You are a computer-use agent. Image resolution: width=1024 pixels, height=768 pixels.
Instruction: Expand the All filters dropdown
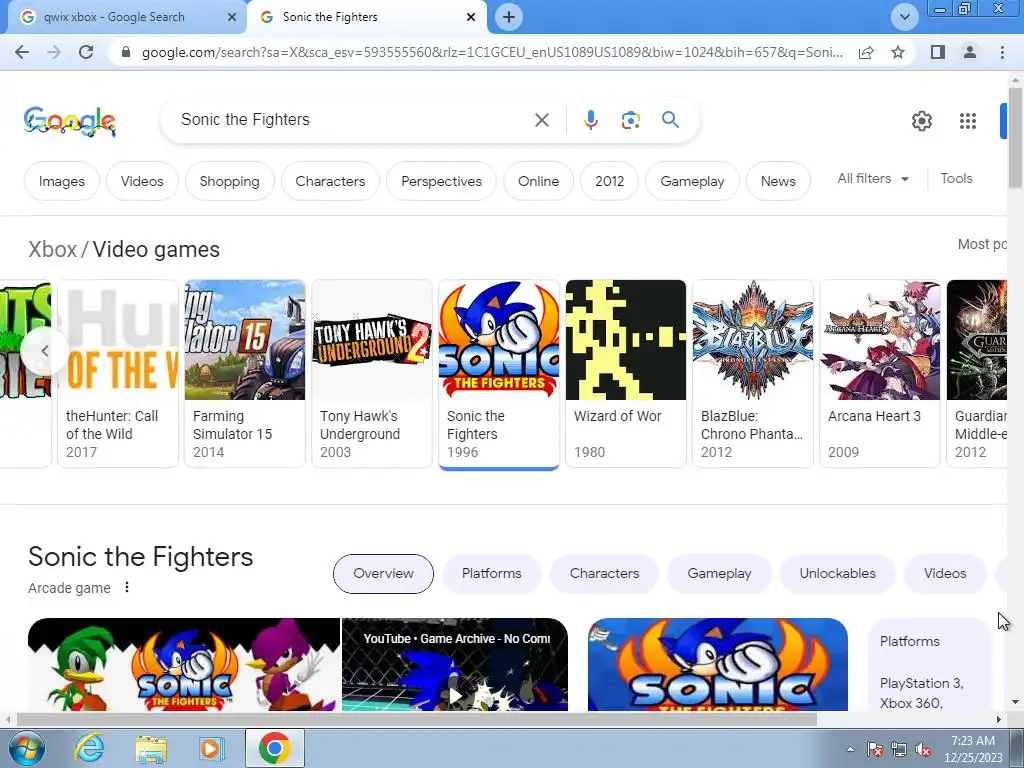point(873,178)
